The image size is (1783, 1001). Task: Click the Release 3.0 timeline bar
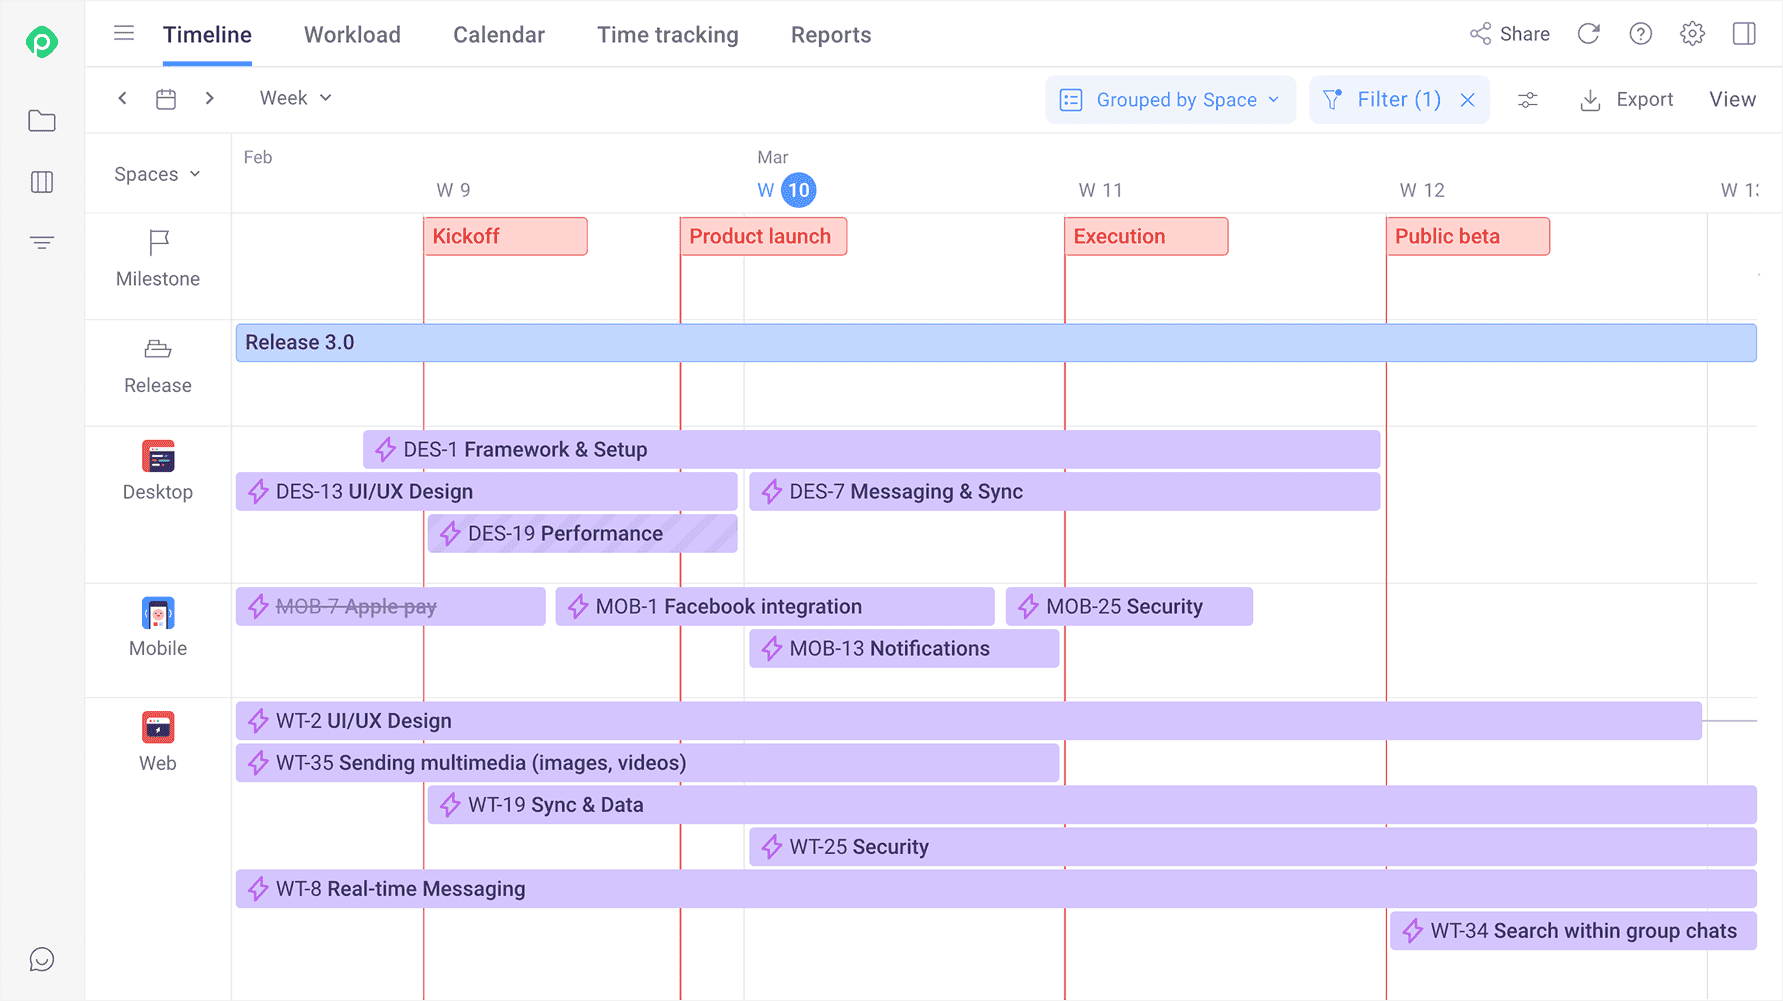point(995,343)
